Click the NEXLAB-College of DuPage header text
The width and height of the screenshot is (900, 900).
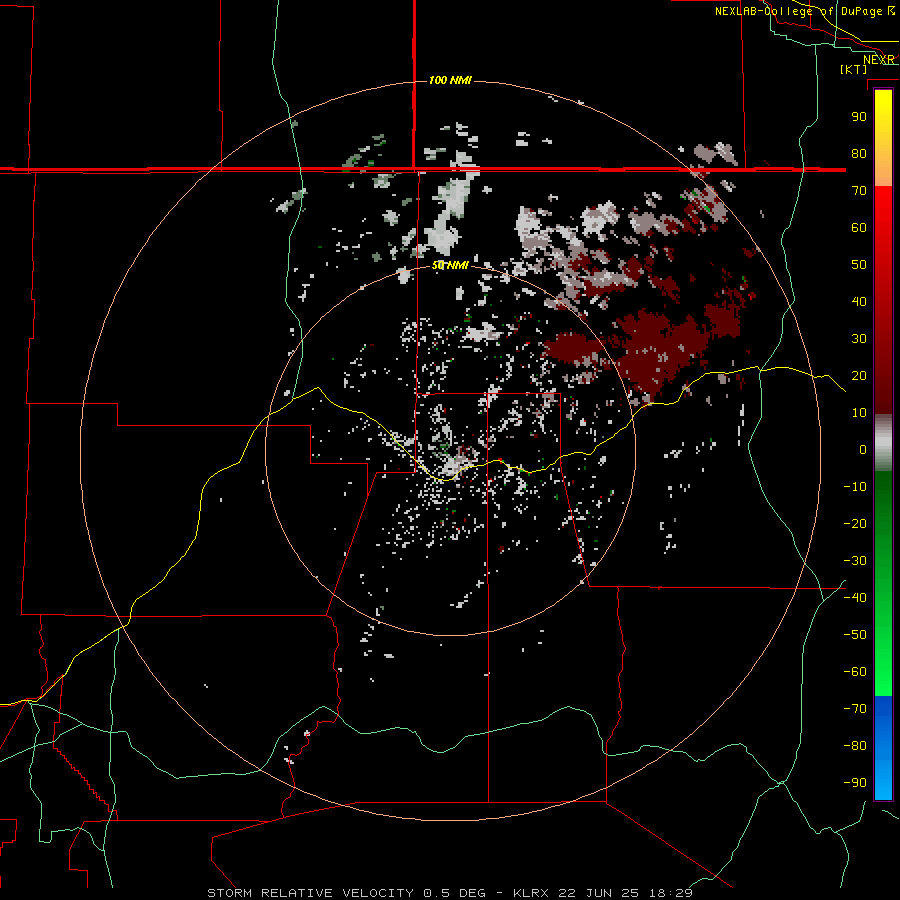click(x=798, y=11)
